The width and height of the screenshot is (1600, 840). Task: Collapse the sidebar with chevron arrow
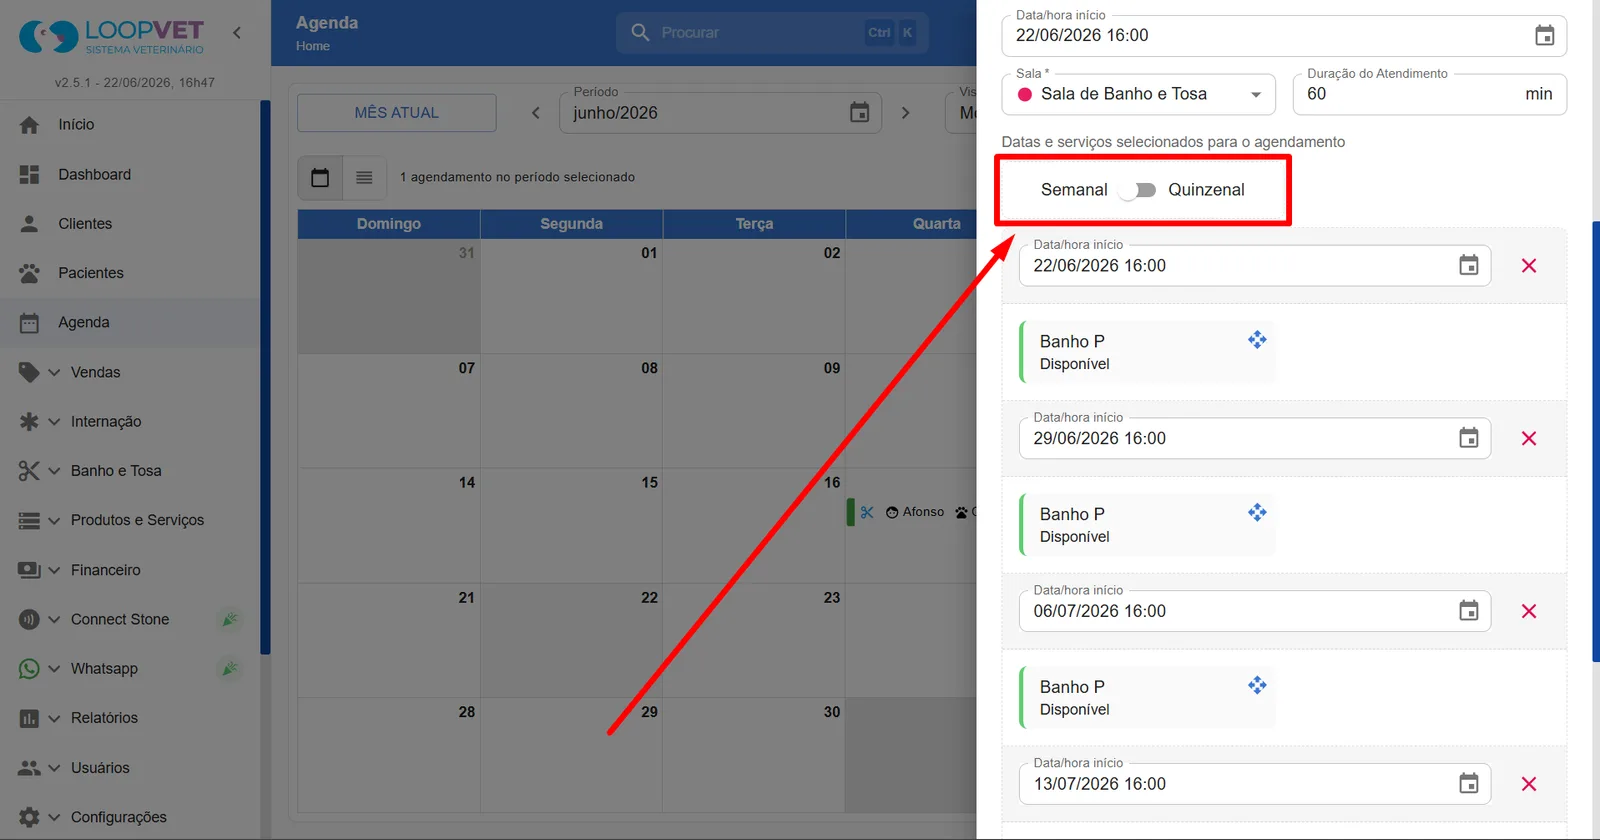237,33
